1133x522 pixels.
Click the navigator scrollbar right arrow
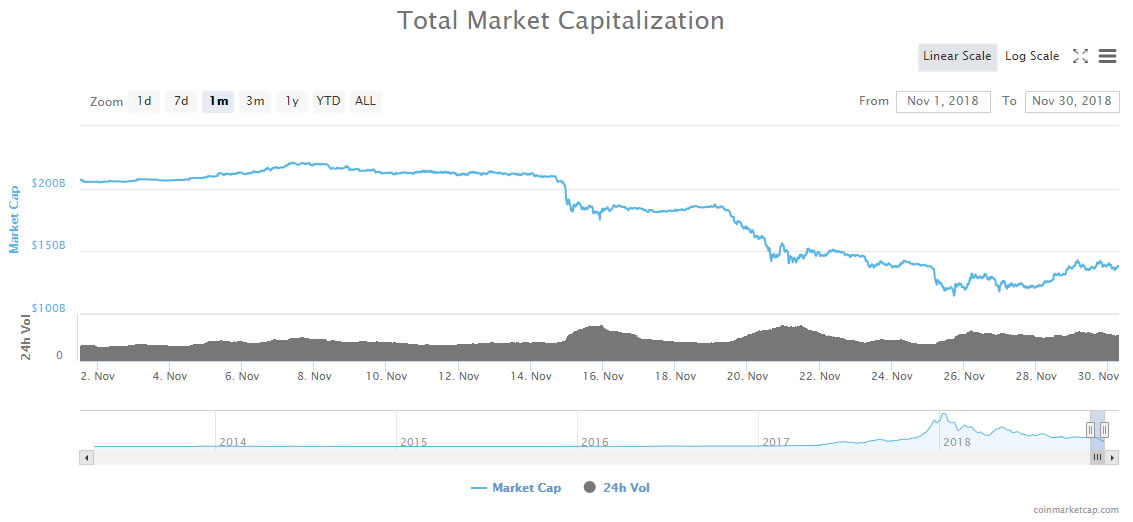(1113, 457)
